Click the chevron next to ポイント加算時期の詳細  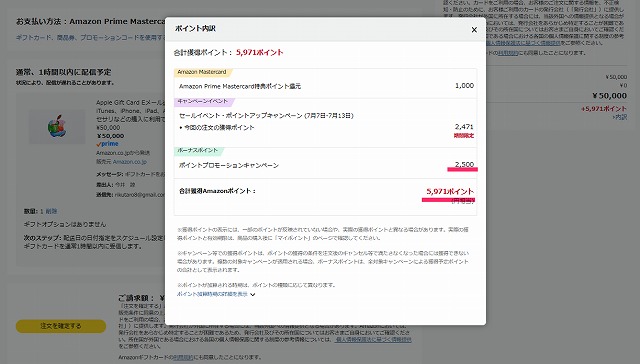click(x=253, y=295)
